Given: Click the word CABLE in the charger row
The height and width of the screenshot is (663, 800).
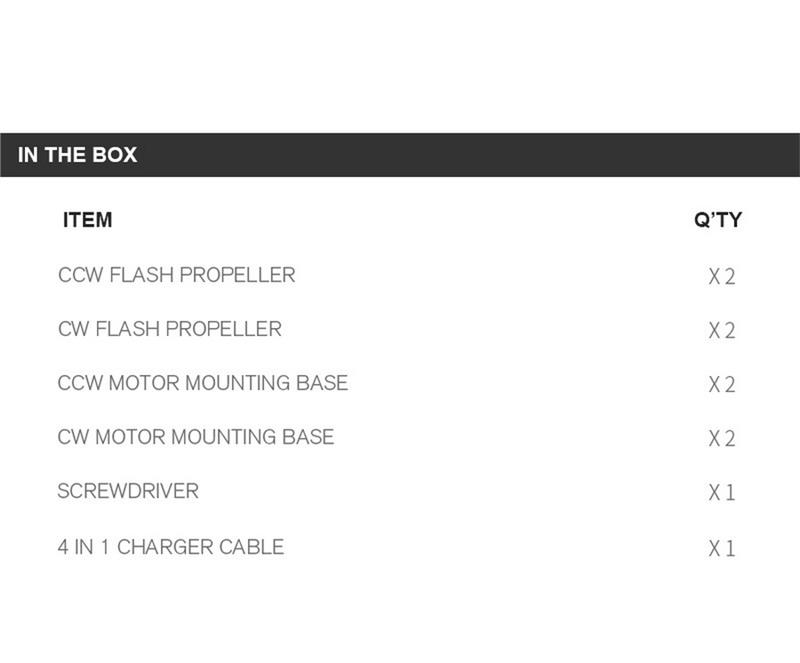Looking at the screenshot, I should (252, 547).
